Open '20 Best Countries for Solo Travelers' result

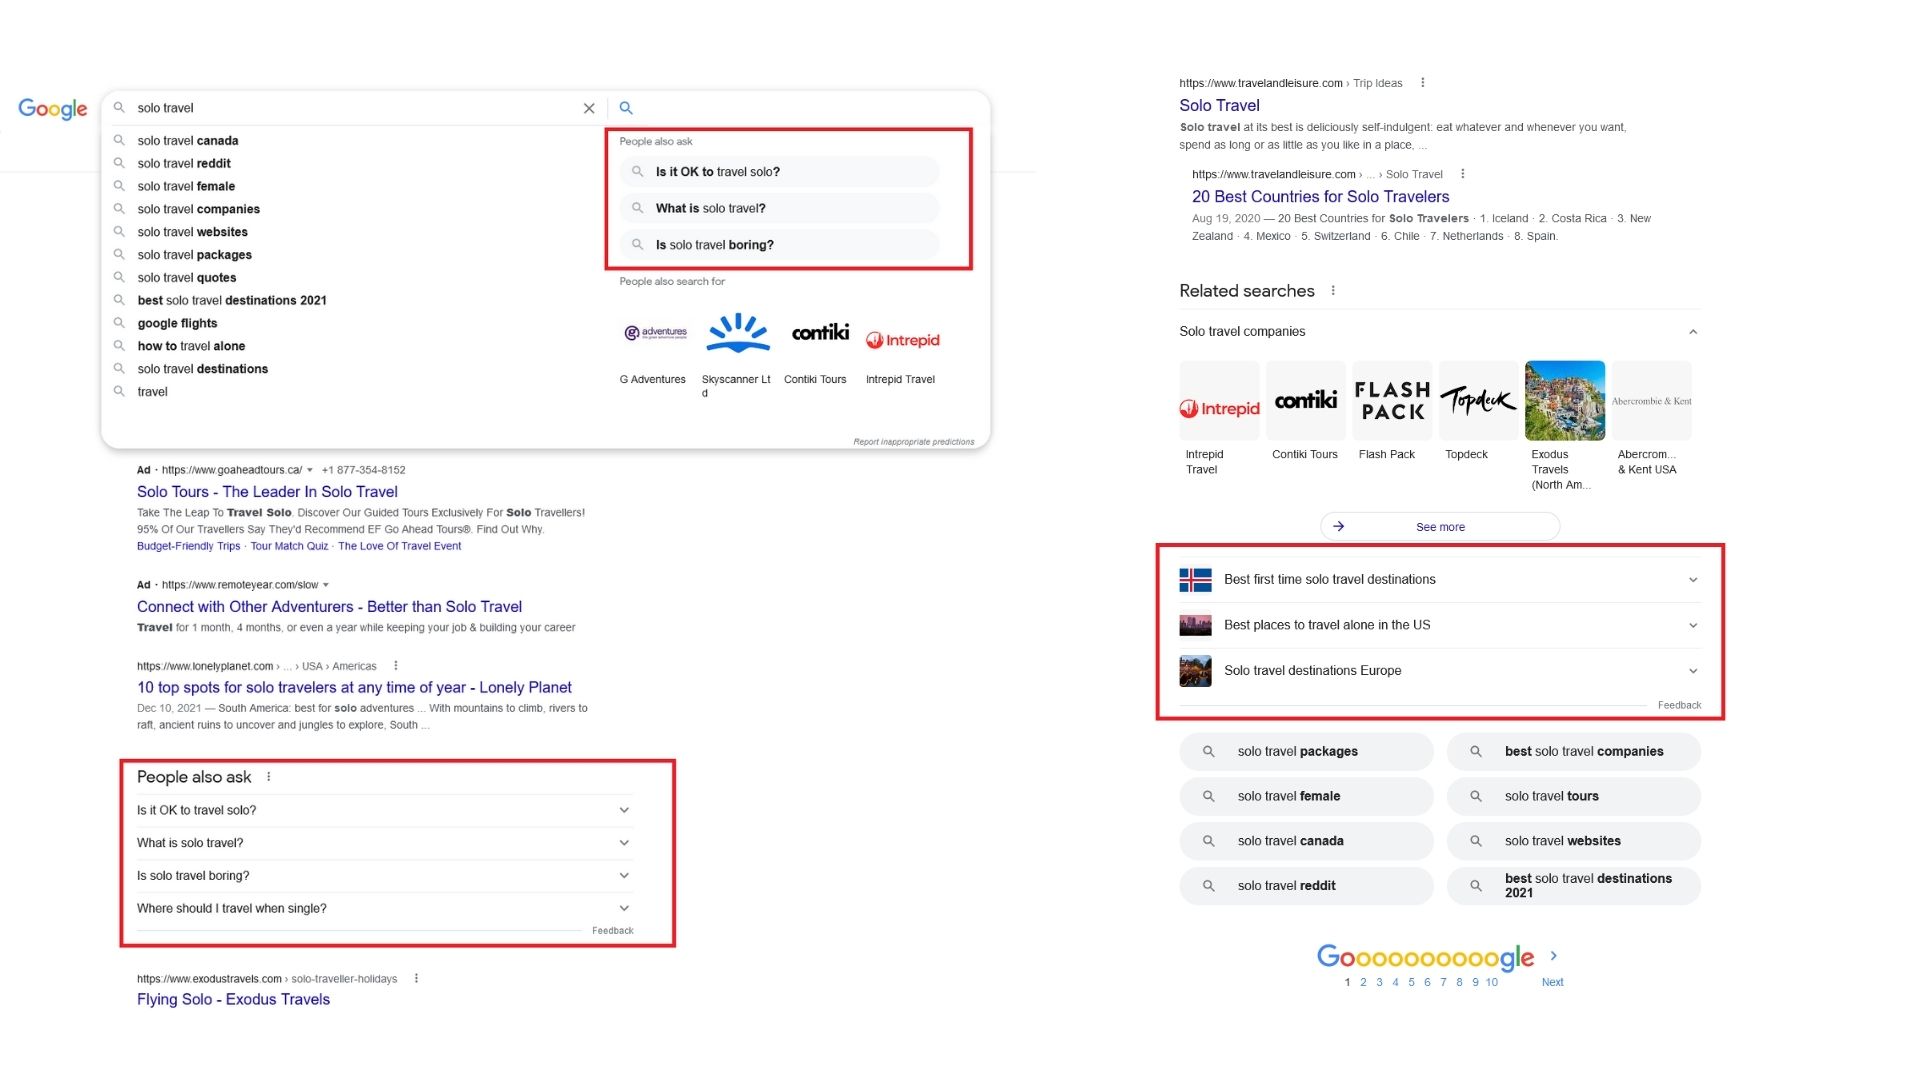click(1320, 197)
